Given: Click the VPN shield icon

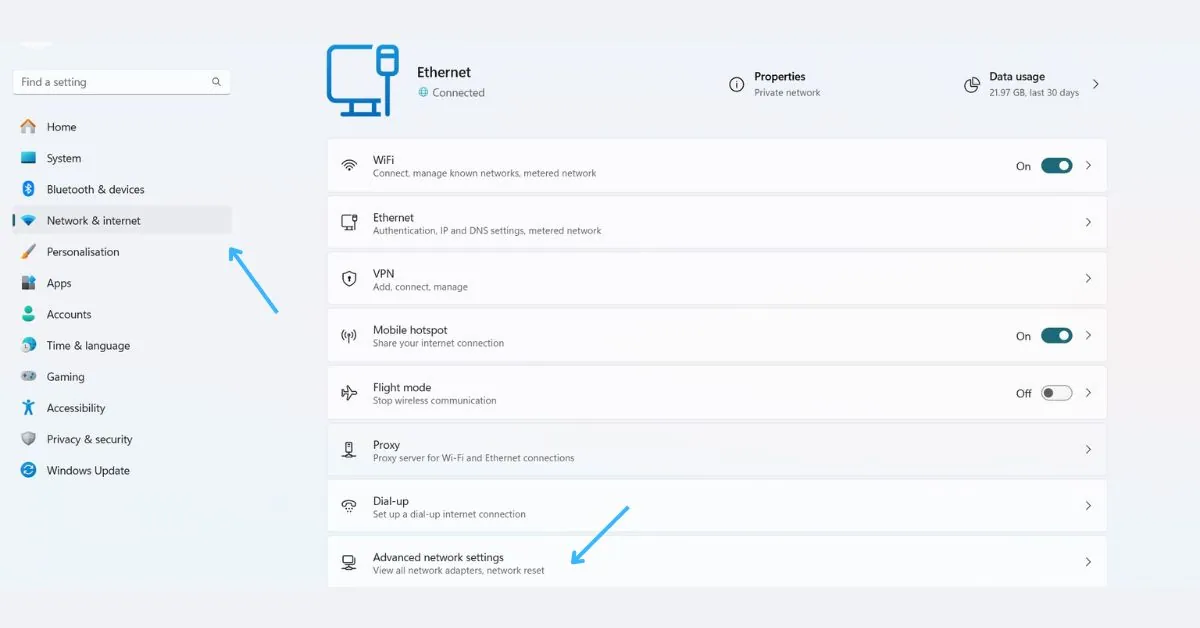Looking at the screenshot, I should [x=349, y=279].
